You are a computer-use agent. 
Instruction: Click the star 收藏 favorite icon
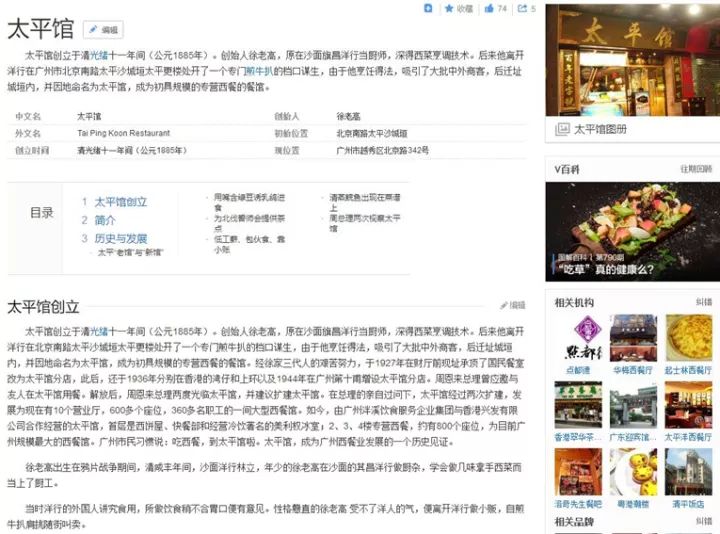(x=449, y=8)
